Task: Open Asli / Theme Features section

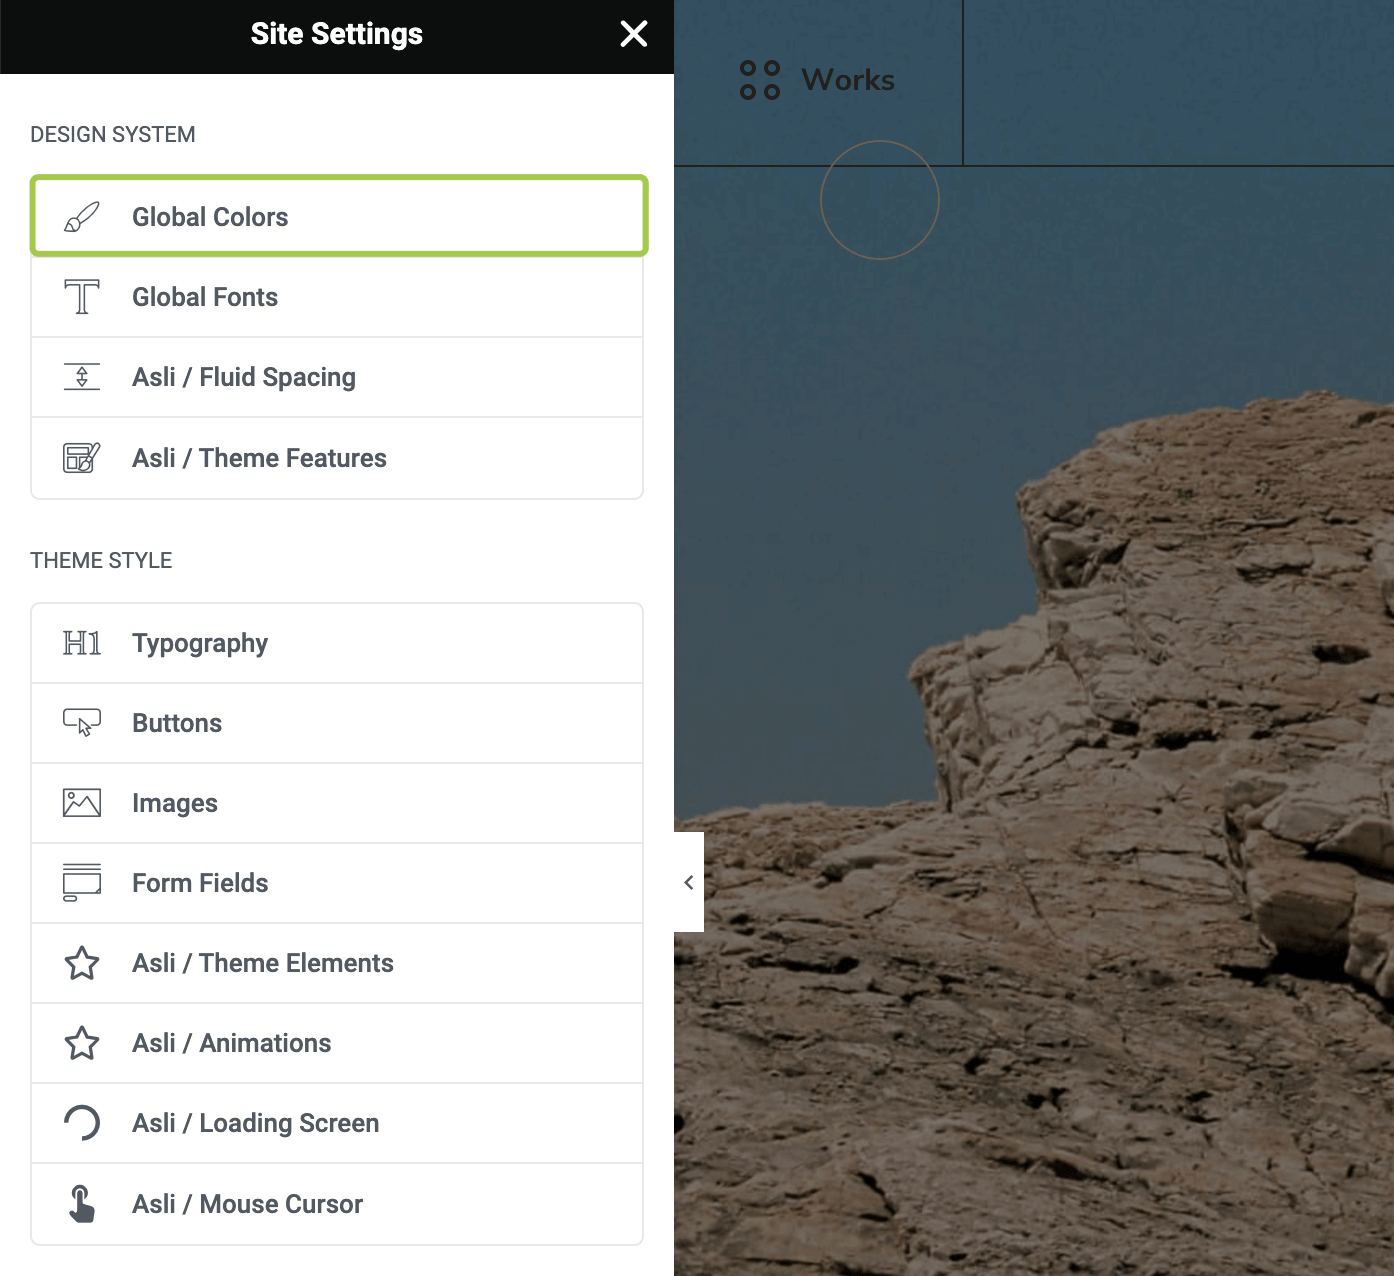Action: point(259,458)
